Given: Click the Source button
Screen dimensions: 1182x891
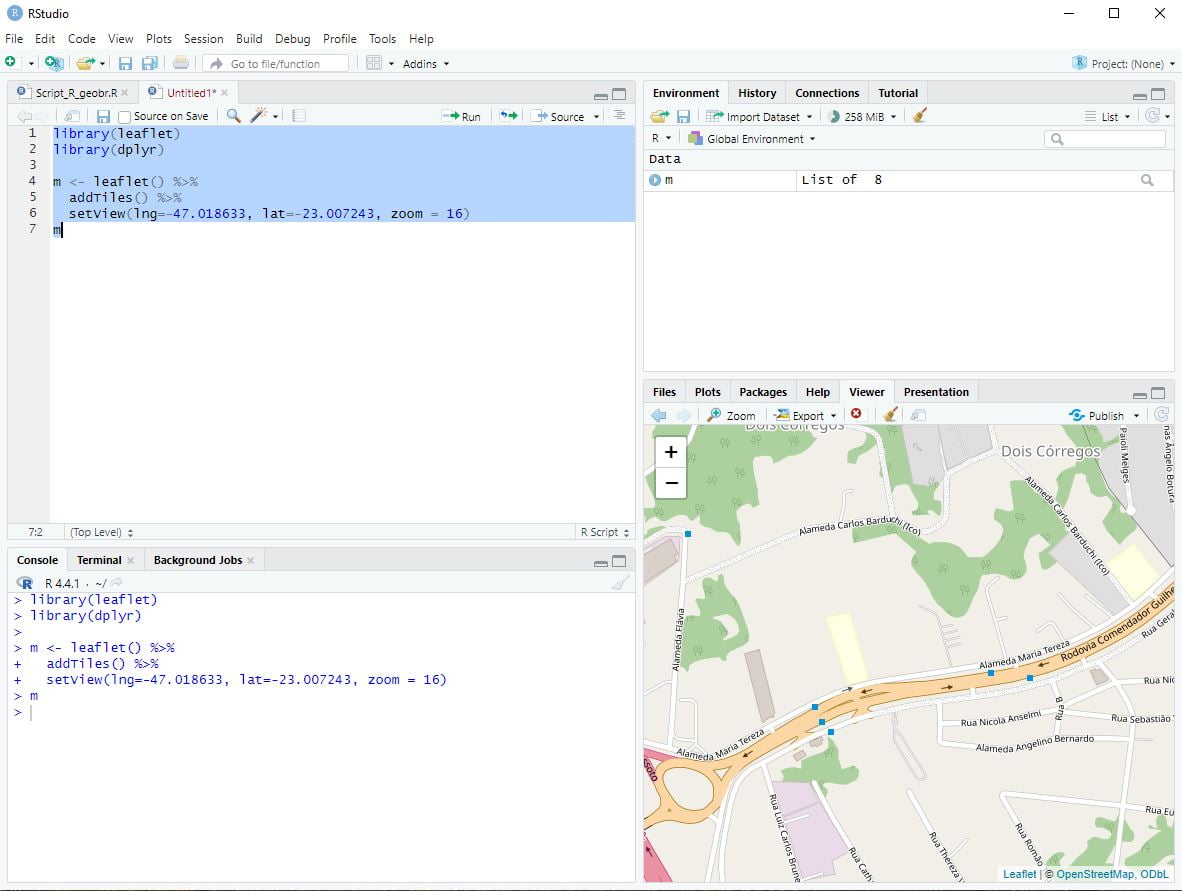Looking at the screenshot, I should point(559,117).
